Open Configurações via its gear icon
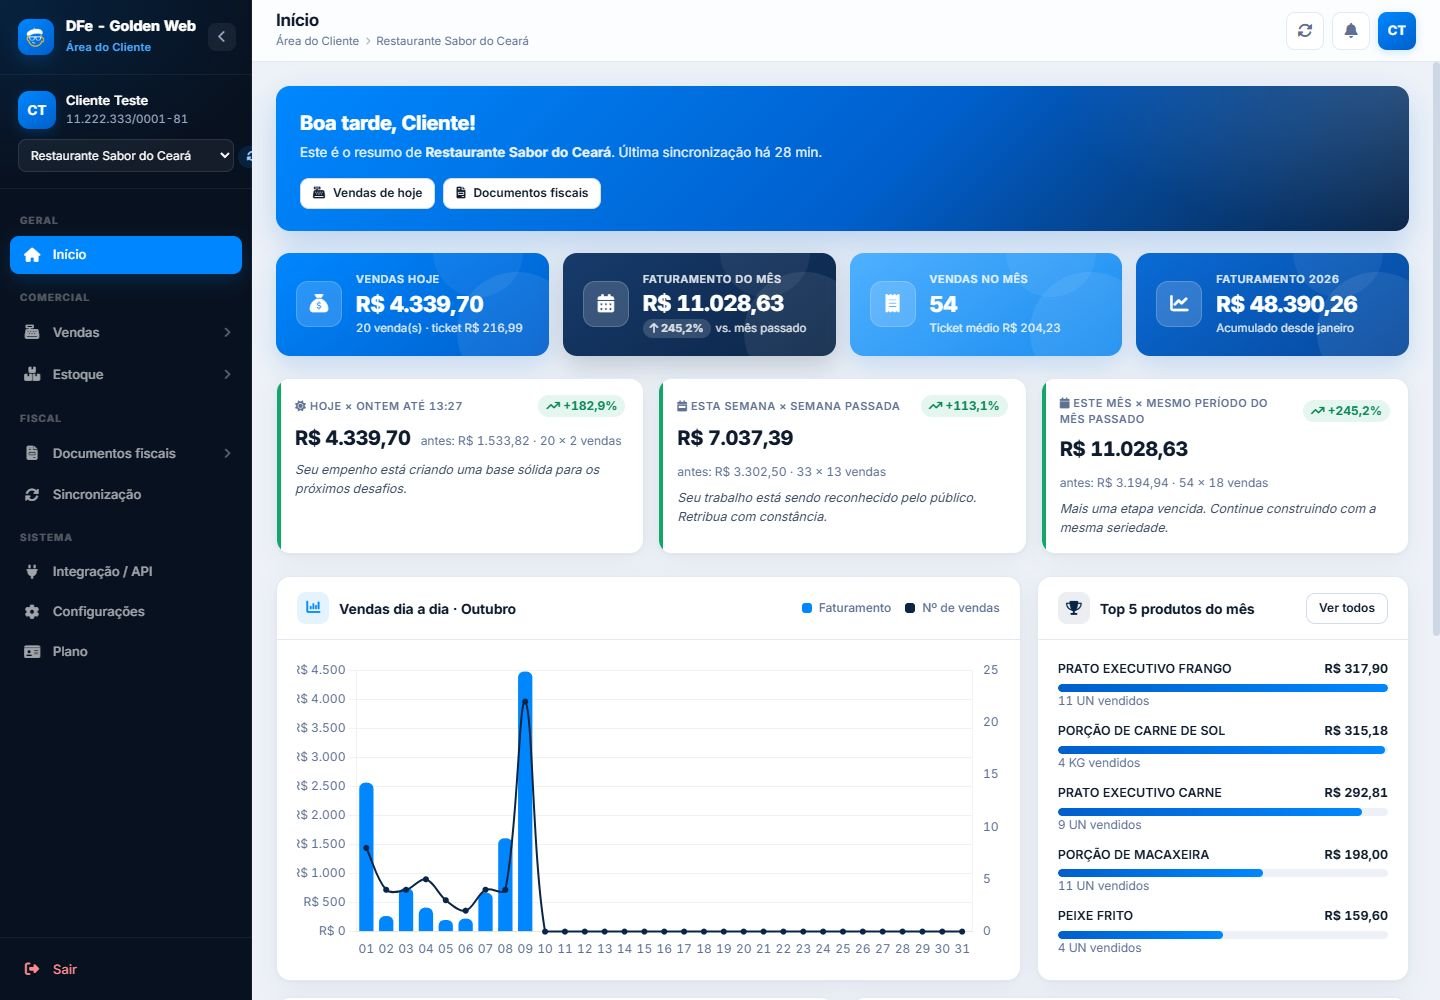 click(x=32, y=612)
